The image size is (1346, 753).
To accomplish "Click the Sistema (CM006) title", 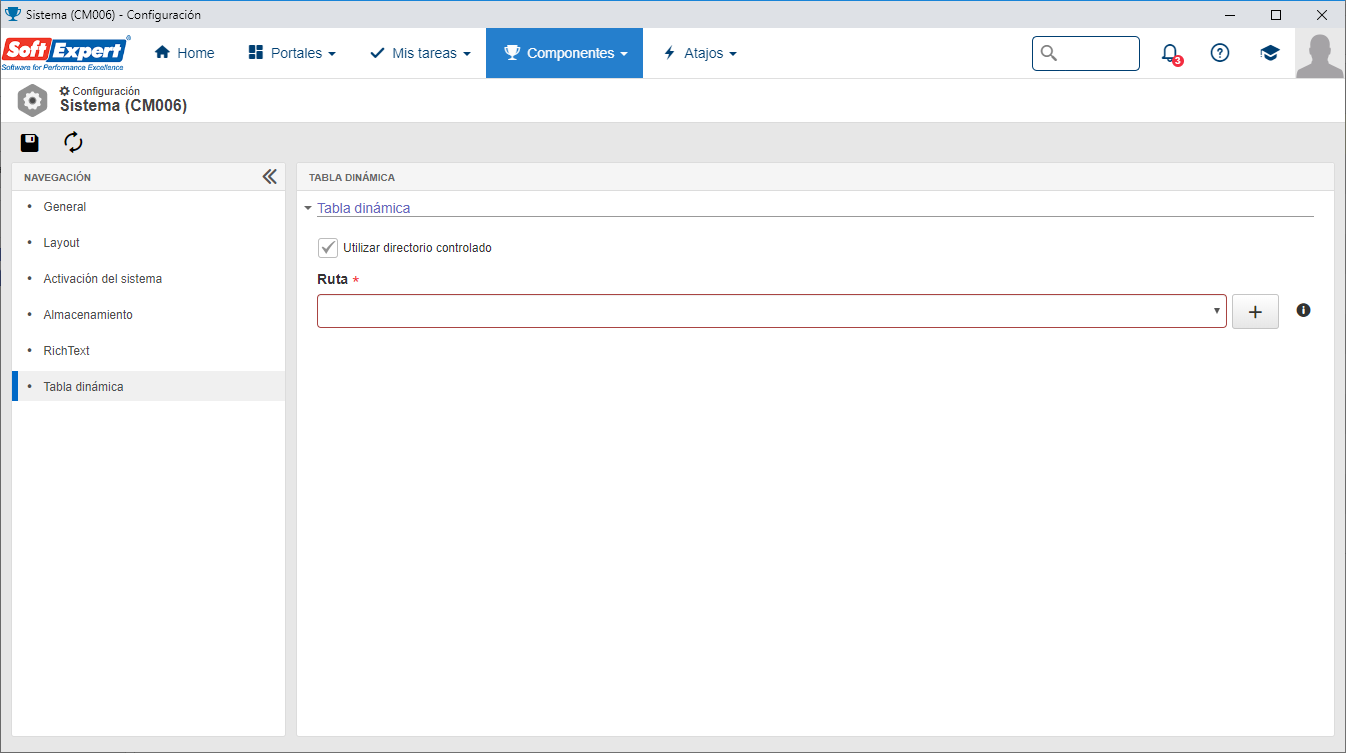I will (124, 106).
